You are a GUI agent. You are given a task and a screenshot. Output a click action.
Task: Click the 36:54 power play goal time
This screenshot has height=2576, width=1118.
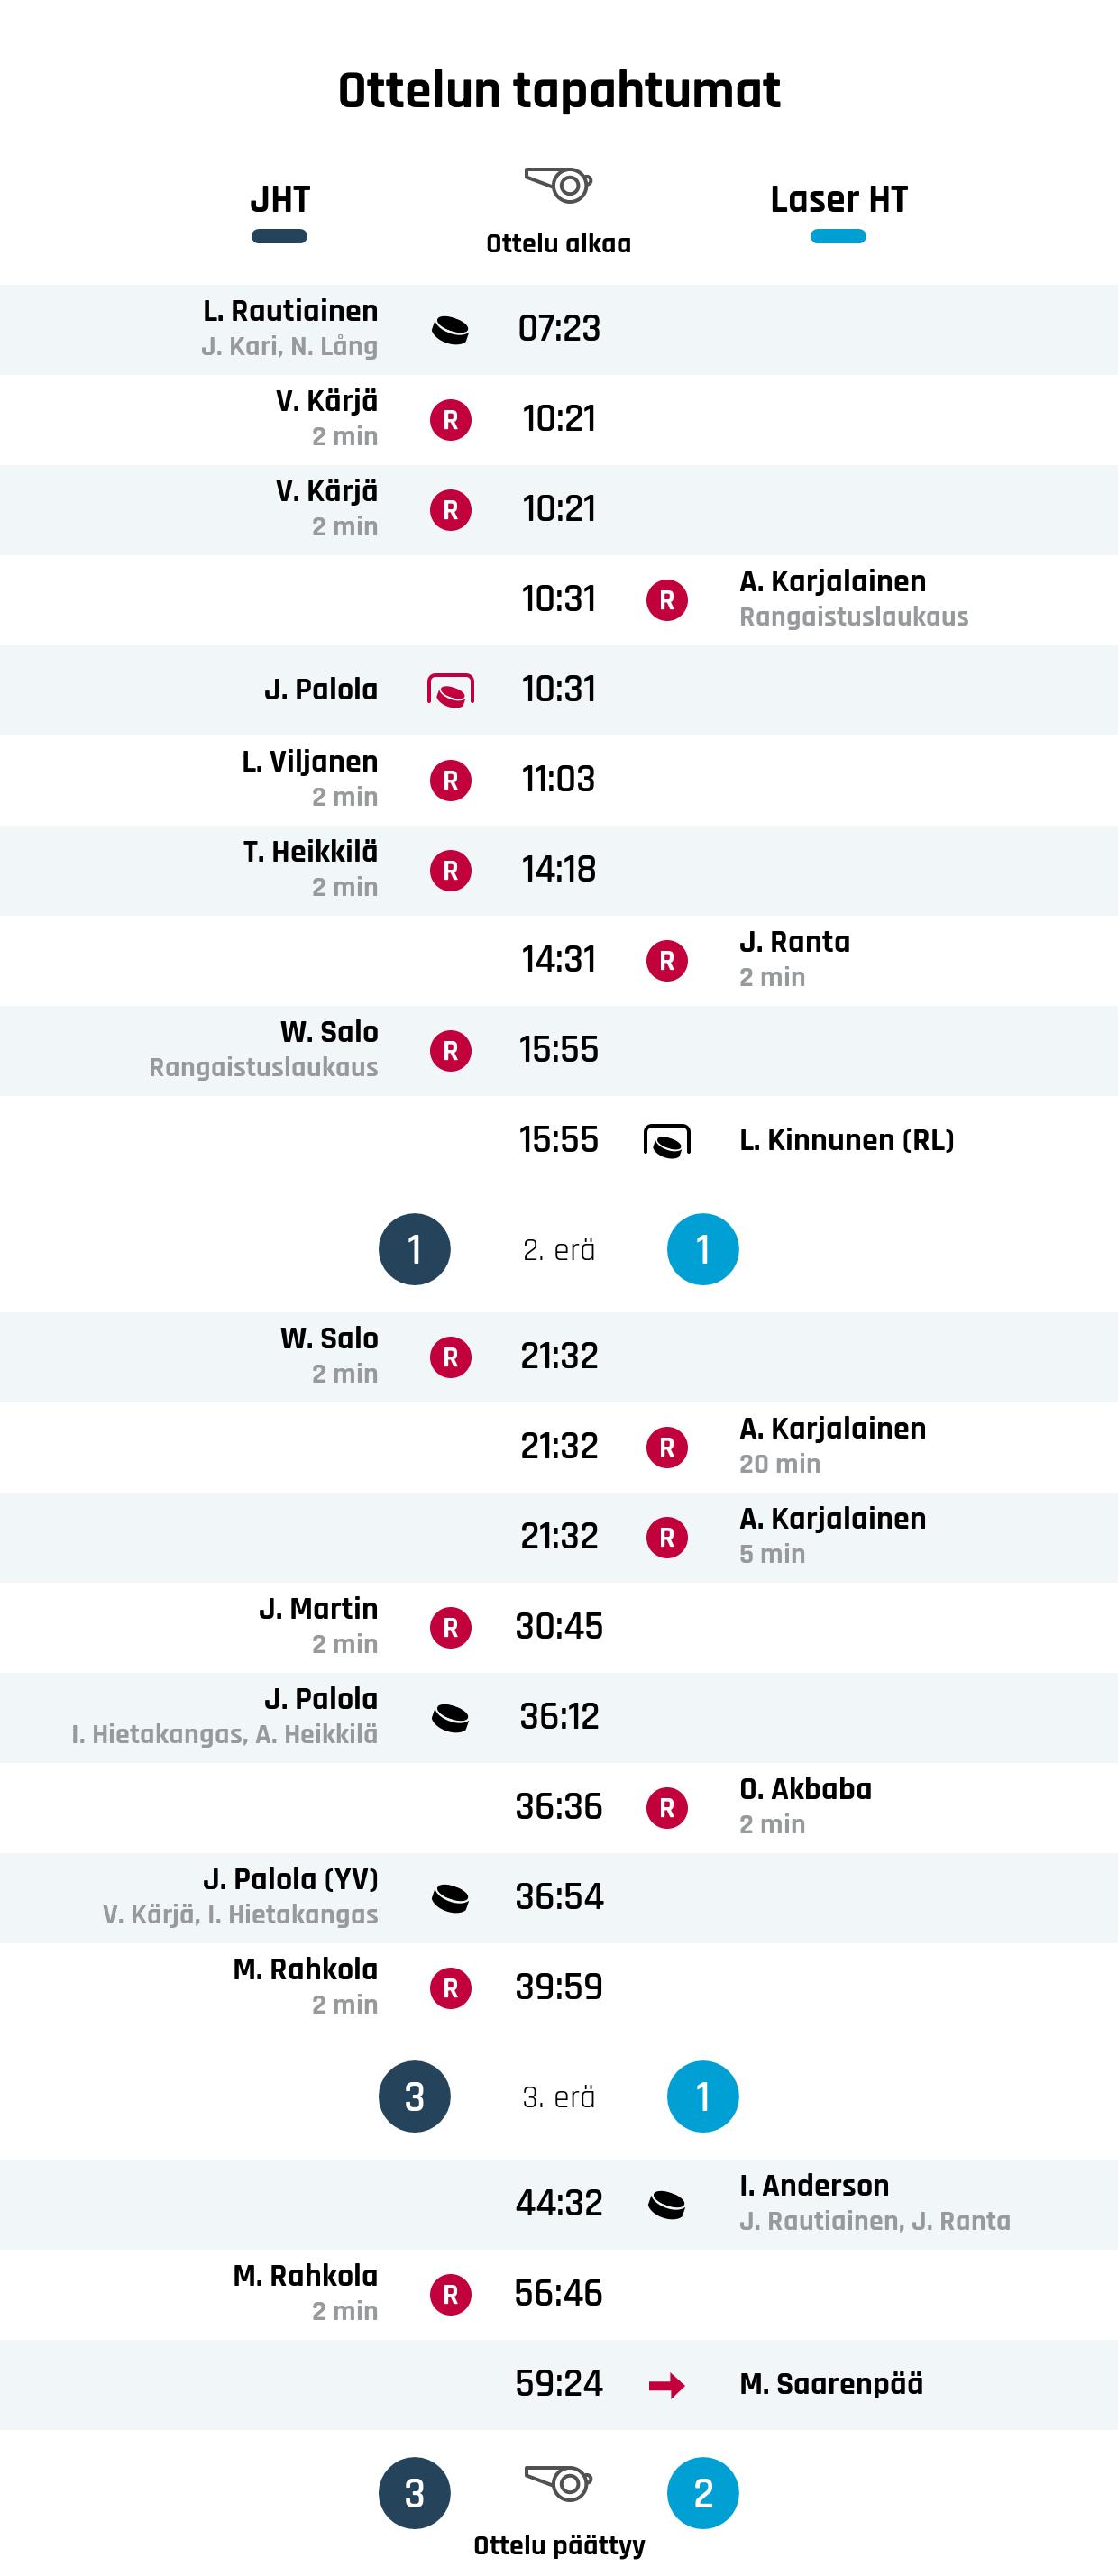(x=559, y=1896)
